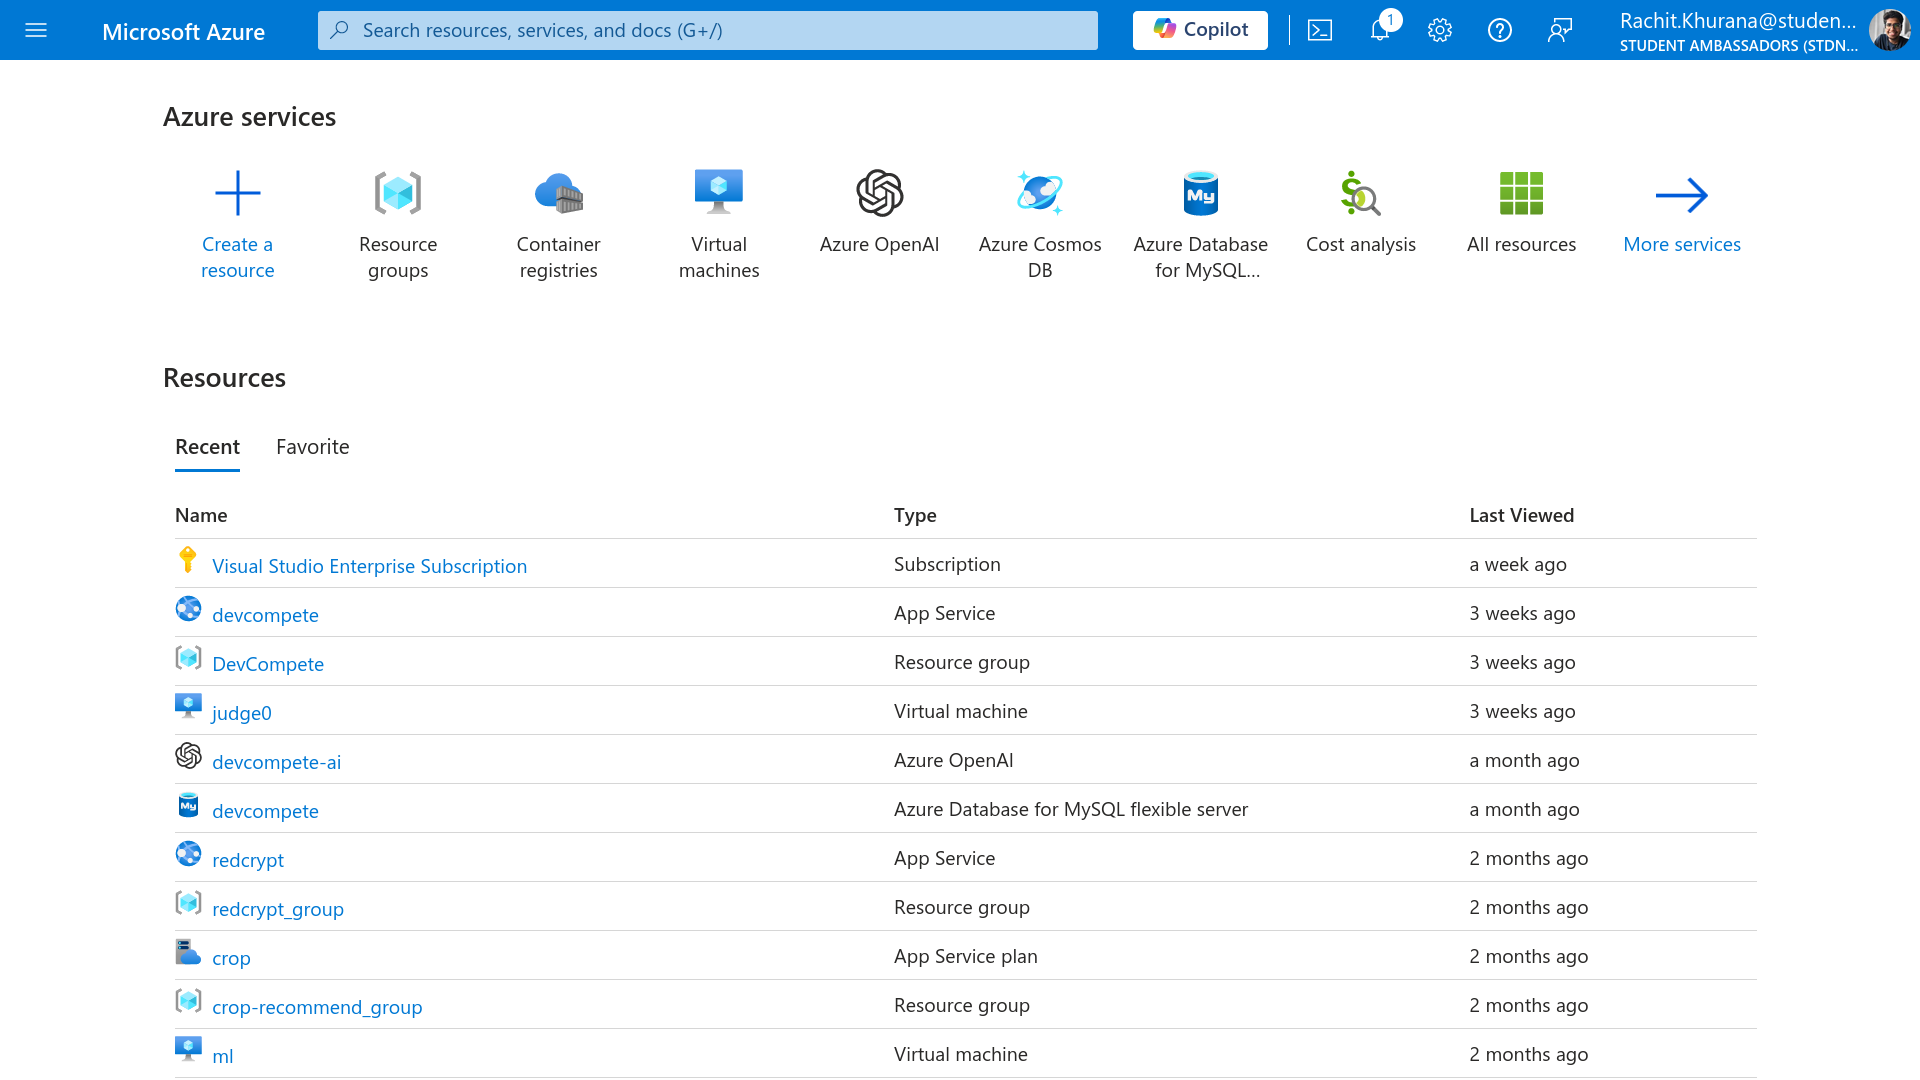1920x1080 pixels.
Task: Expand the hamburger navigation menu
Action: pyautogui.click(x=36, y=30)
